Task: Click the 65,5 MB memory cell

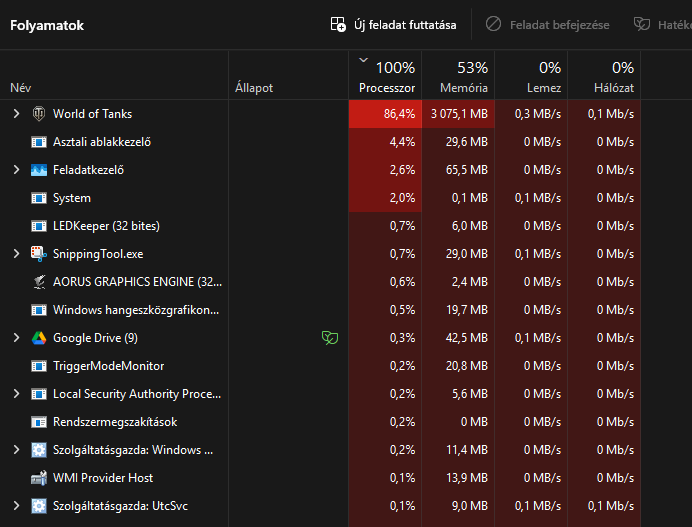Action: 458,170
